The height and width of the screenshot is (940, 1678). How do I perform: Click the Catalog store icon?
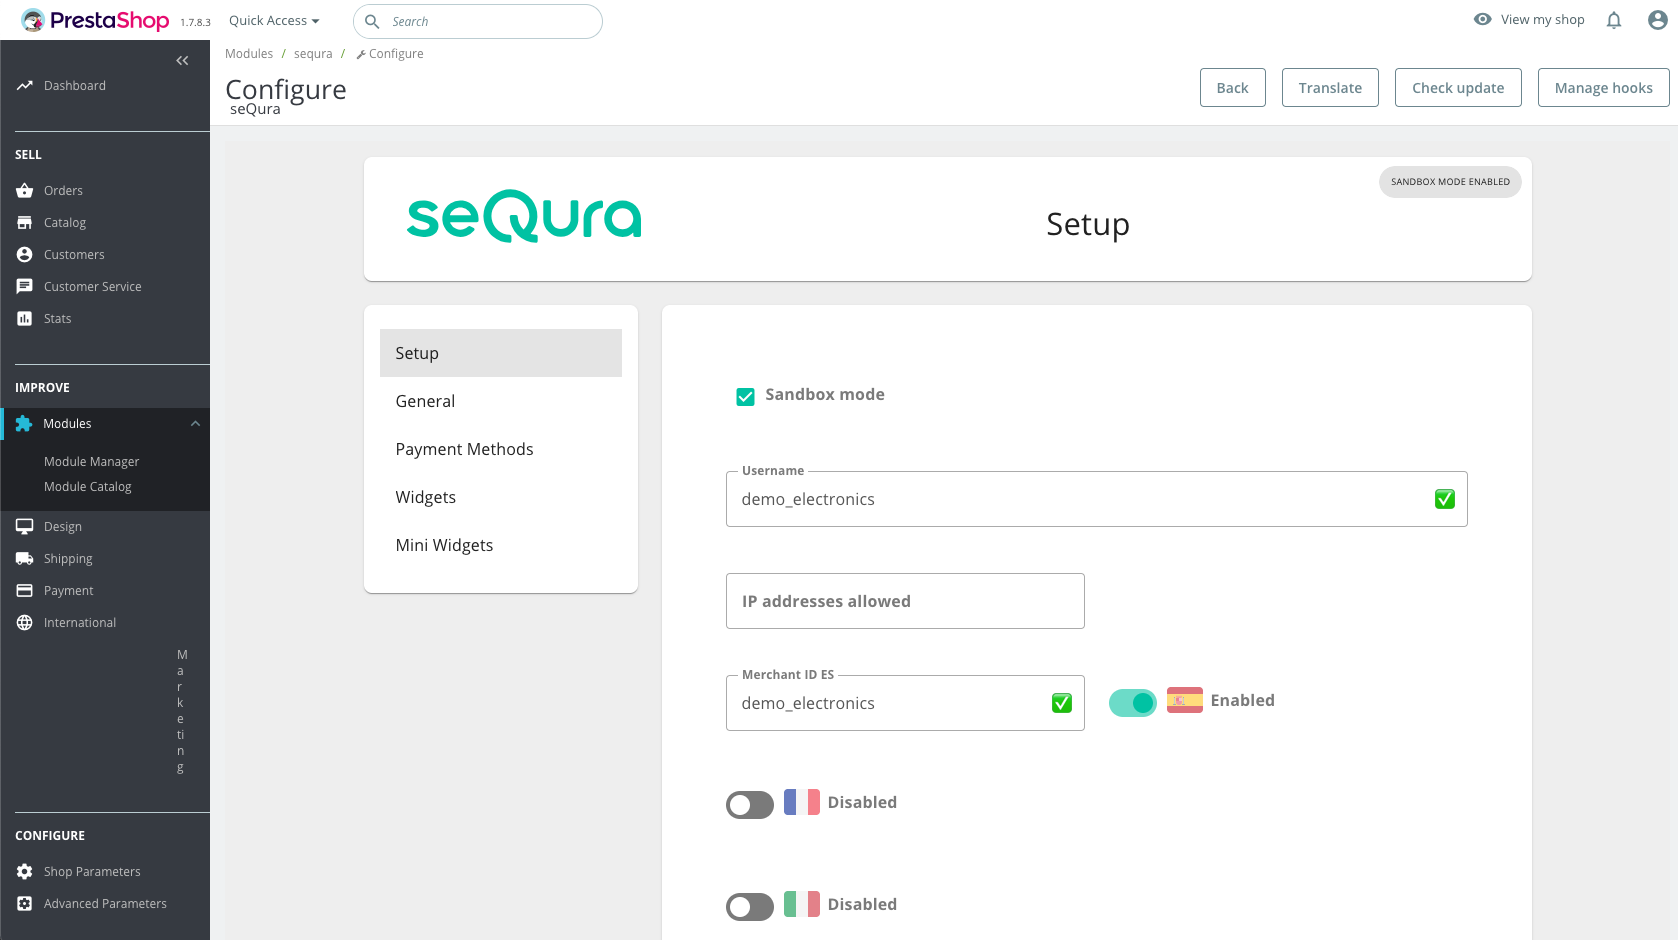pyautogui.click(x=25, y=222)
